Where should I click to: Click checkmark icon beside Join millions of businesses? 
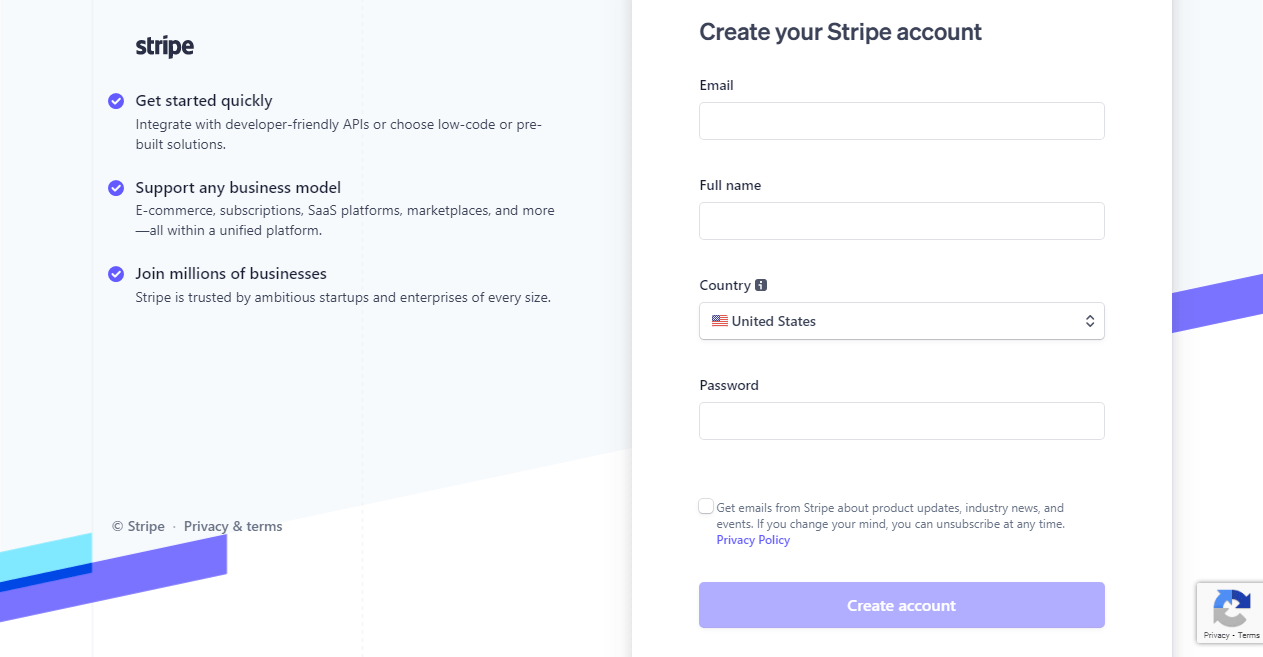point(116,274)
